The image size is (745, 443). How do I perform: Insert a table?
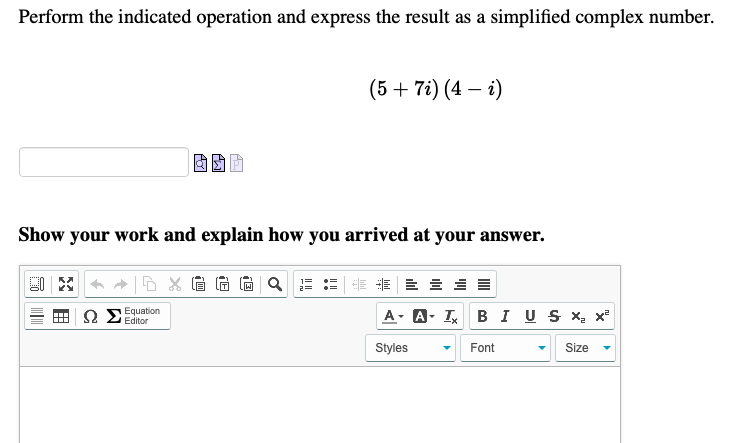pos(61,316)
